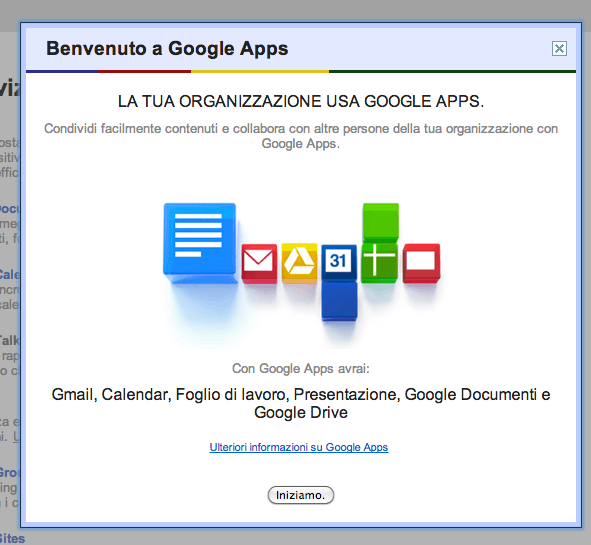Click the yellow Google Drive icon
Image resolution: width=591 pixels, height=545 pixels.
tap(299, 263)
